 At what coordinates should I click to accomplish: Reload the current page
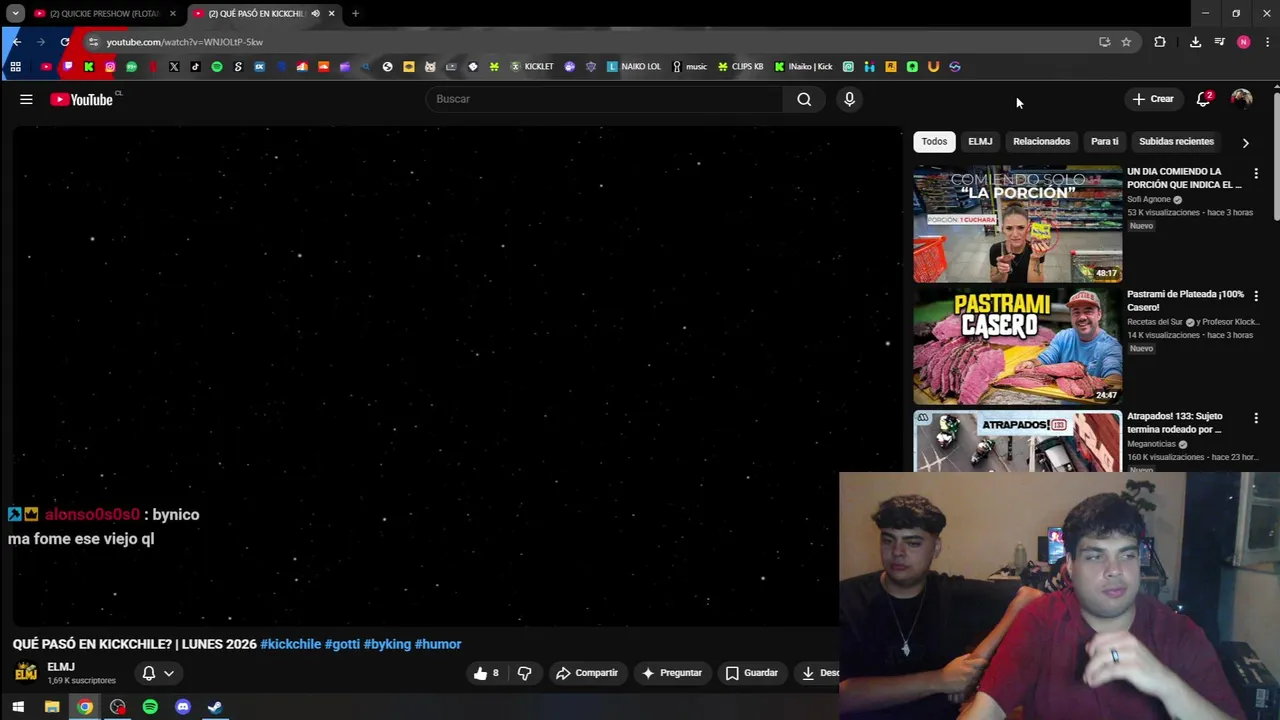[x=65, y=42]
